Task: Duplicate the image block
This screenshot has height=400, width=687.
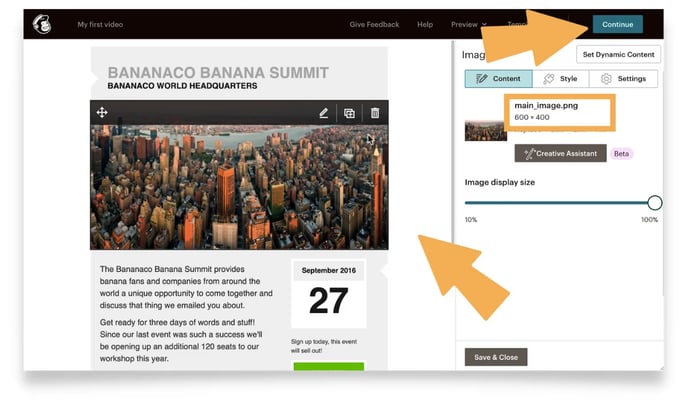Action: [349, 113]
